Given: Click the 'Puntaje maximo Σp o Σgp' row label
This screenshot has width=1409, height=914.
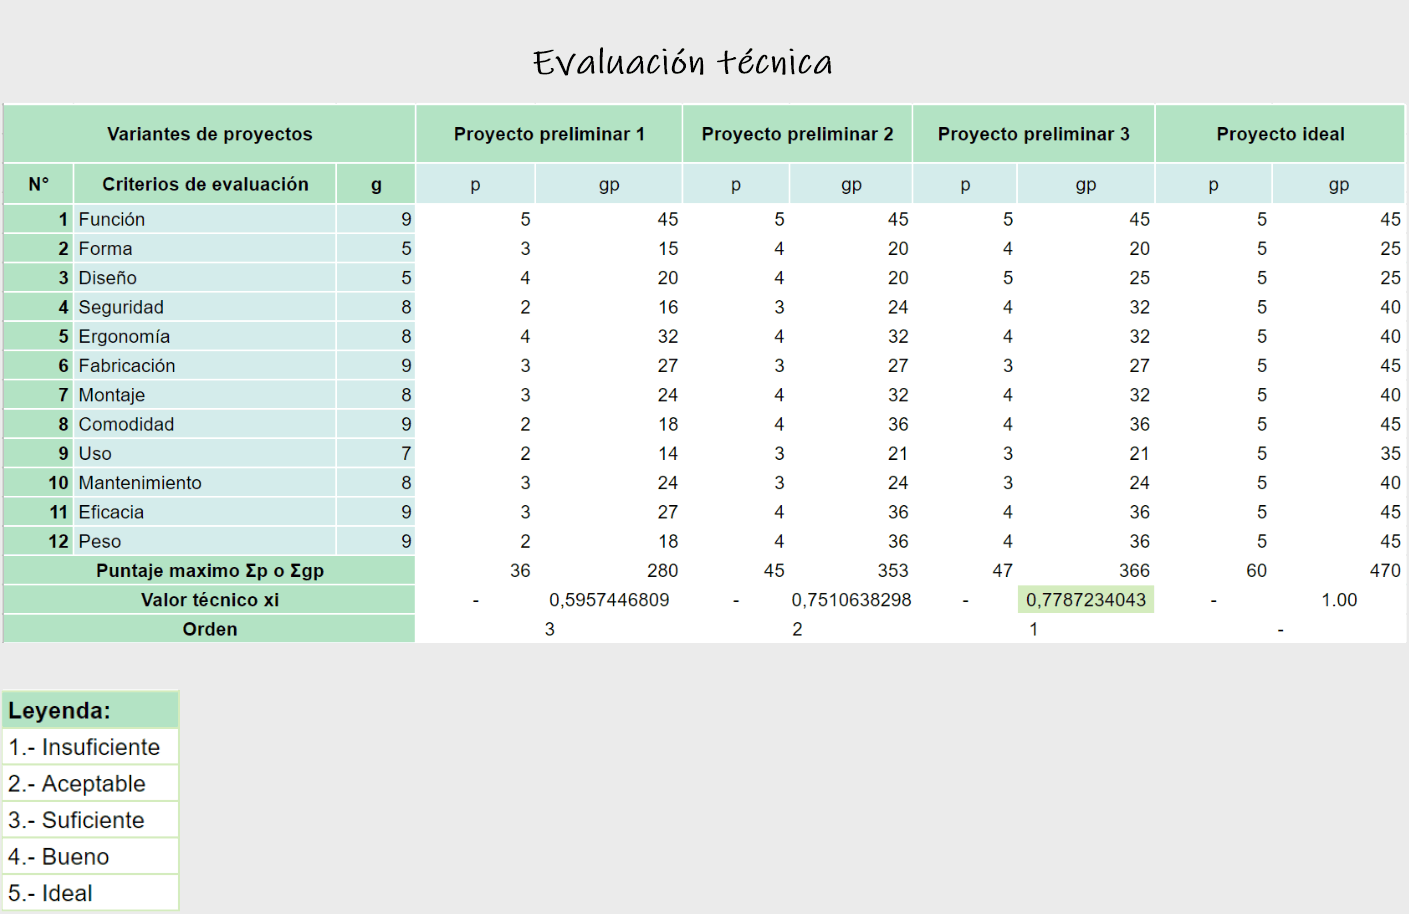Looking at the screenshot, I should click(210, 571).
